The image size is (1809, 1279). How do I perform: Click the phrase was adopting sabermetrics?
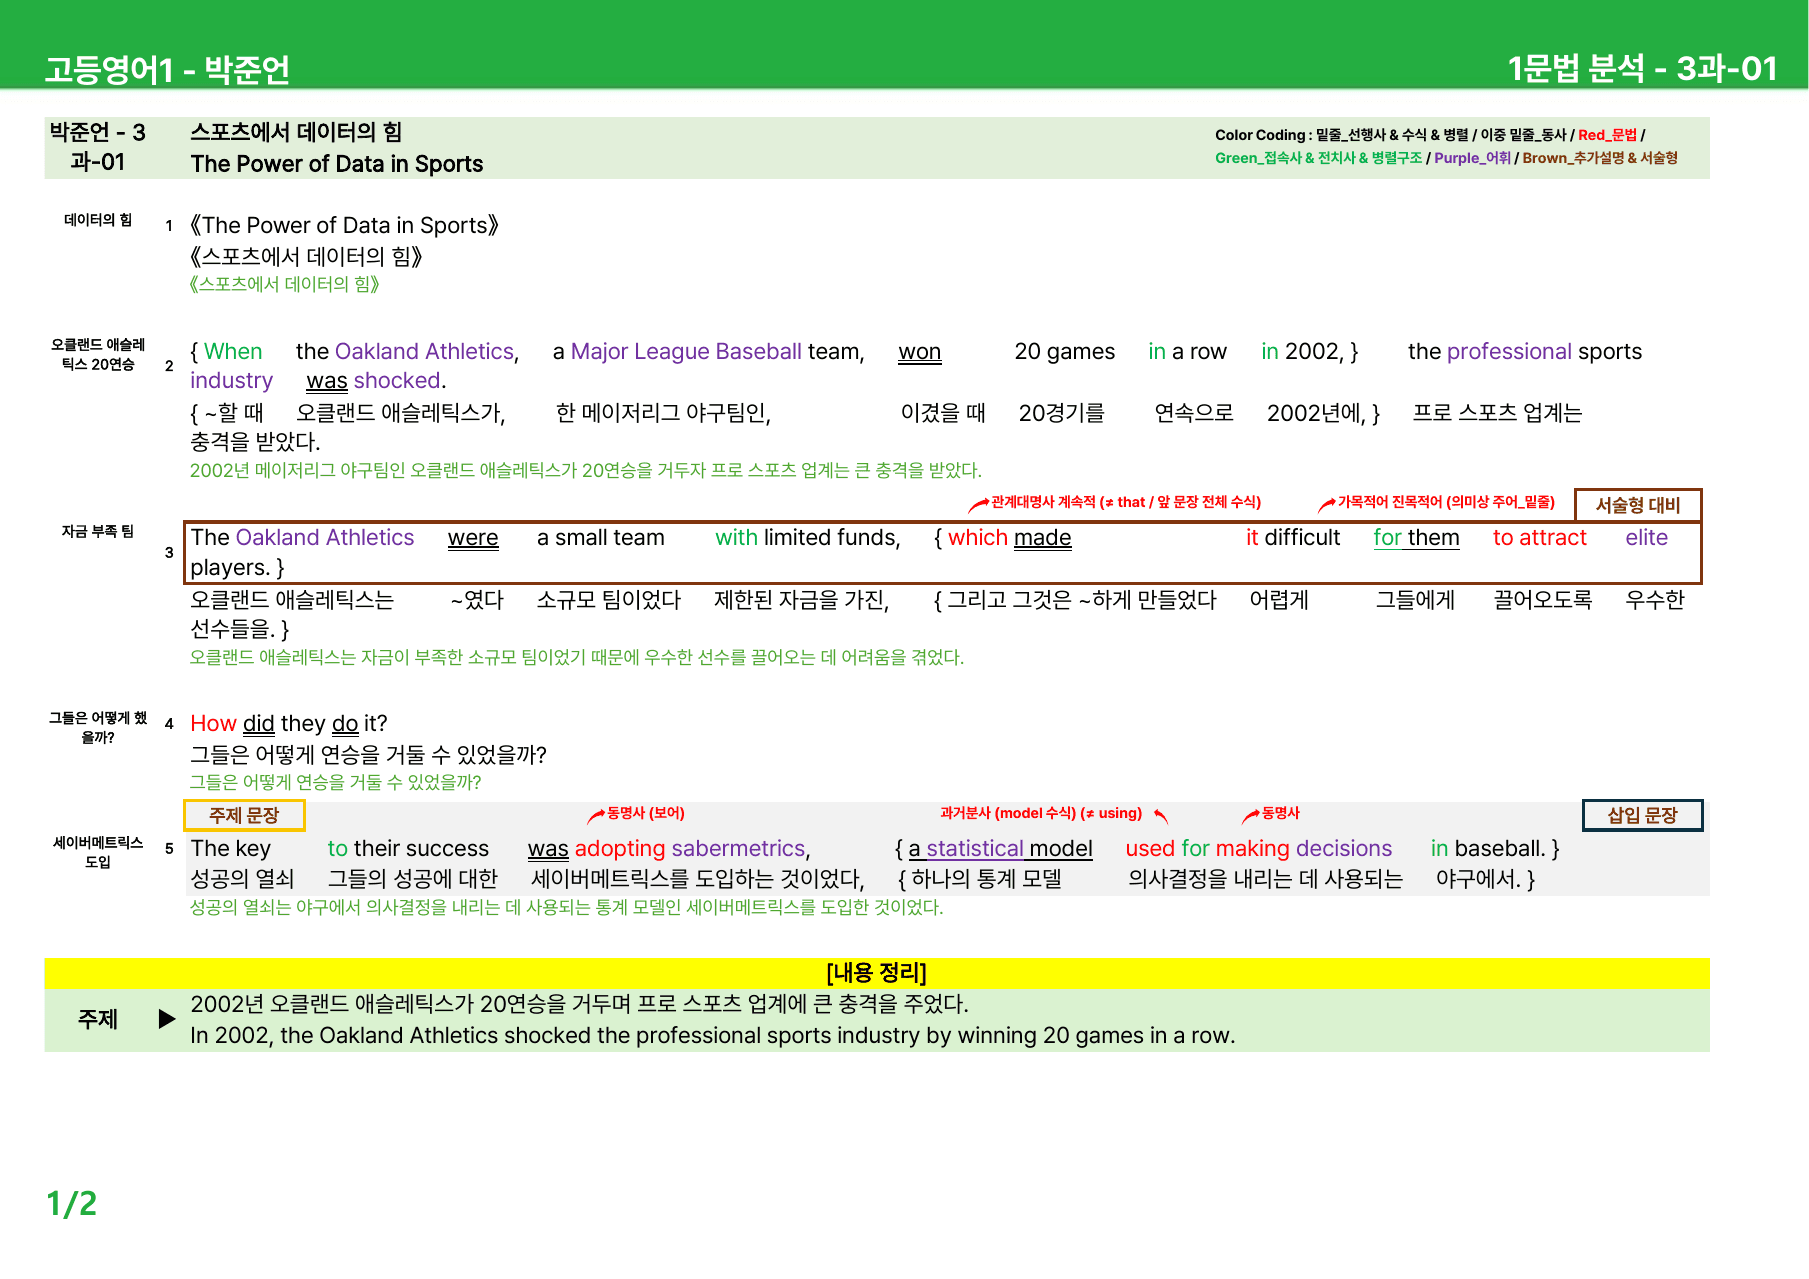click(669, 849)
